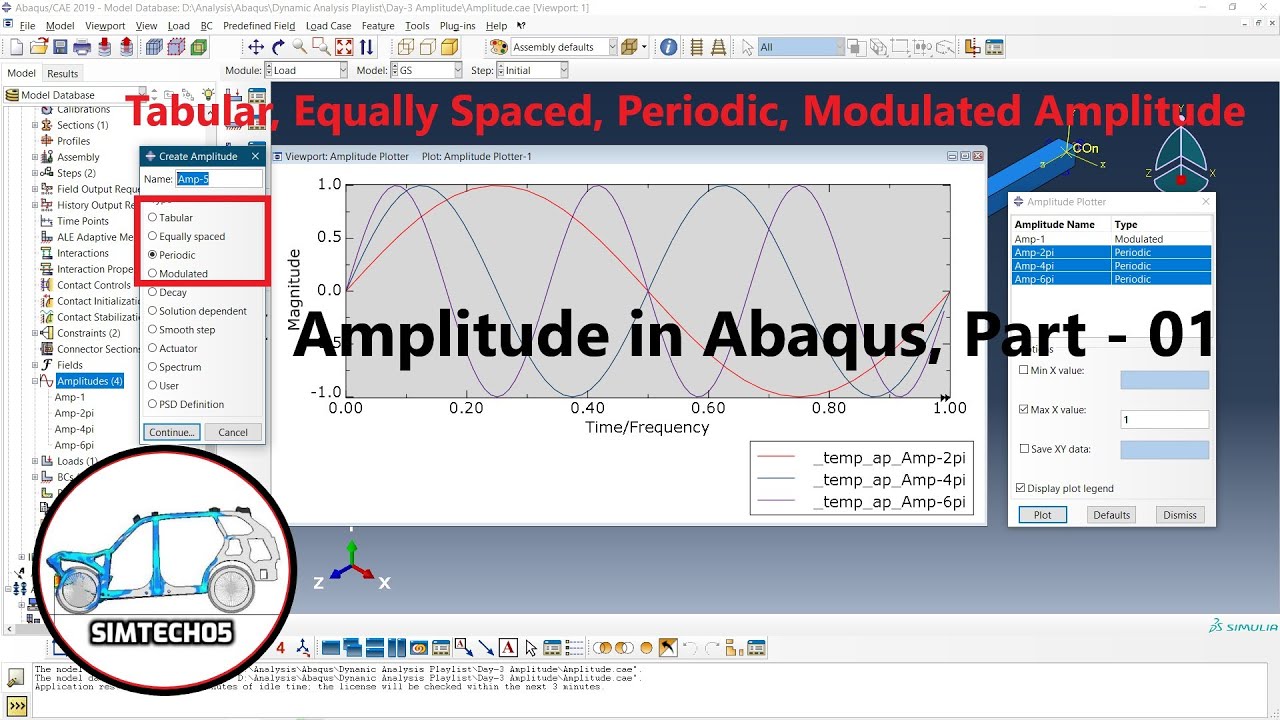This screenshot has width=1280, height=720.
Task: Save the model database icon
Action: coord(60,47)
